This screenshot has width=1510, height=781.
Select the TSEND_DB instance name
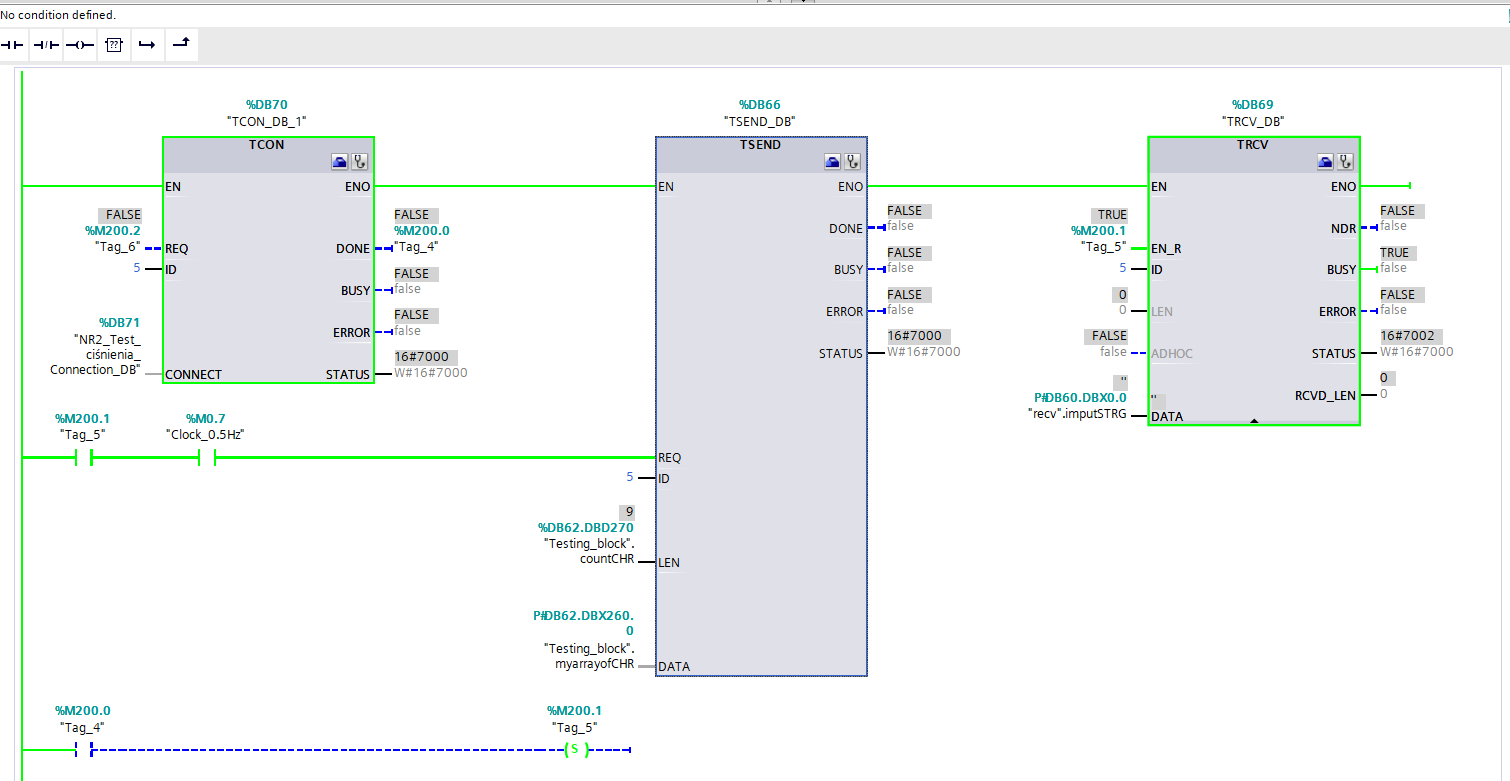point(759,121)
